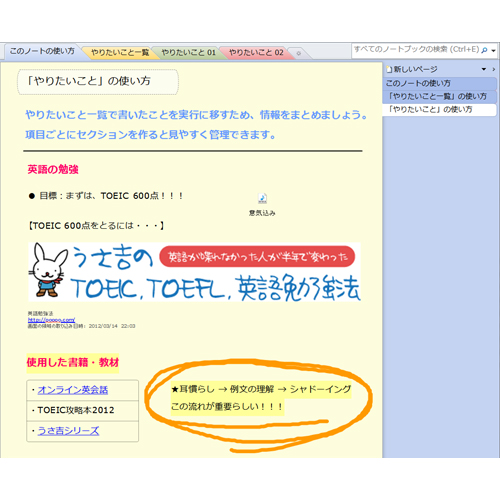The image size is (500, 500).
Task: Open the オンライン英会話 link
Action: pyautogui.click(x=73, y=390)
